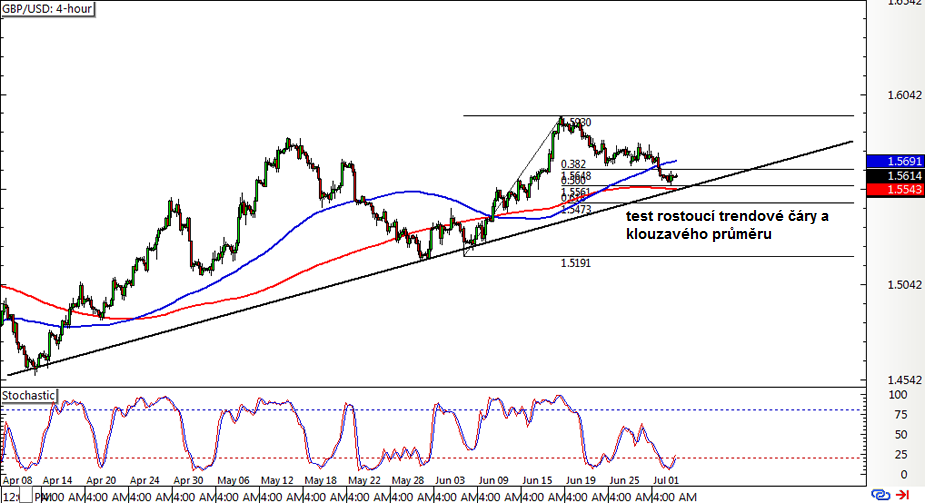Click the black 1.5614 current price tag
925x503 pixels.
(x=896, y=176)
